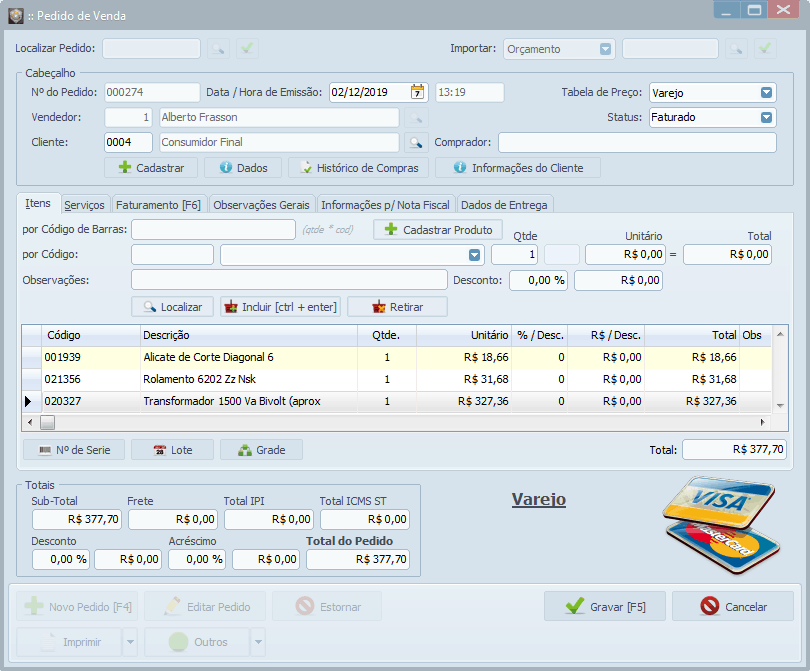Open the Importar Orçamento dropdown
Screen dimensions: 810x671
tap(605, 49)
